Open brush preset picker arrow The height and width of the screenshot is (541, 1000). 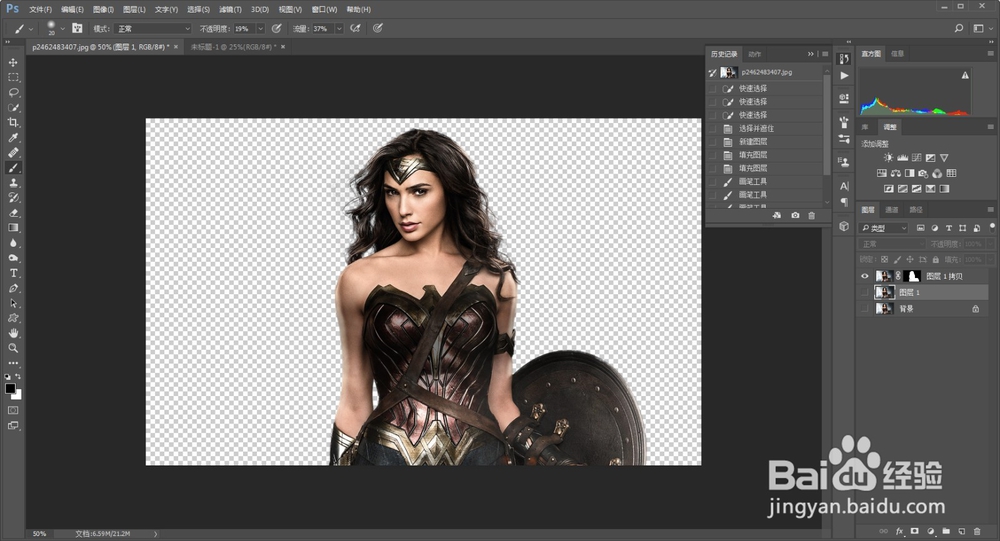pos(62,29)
